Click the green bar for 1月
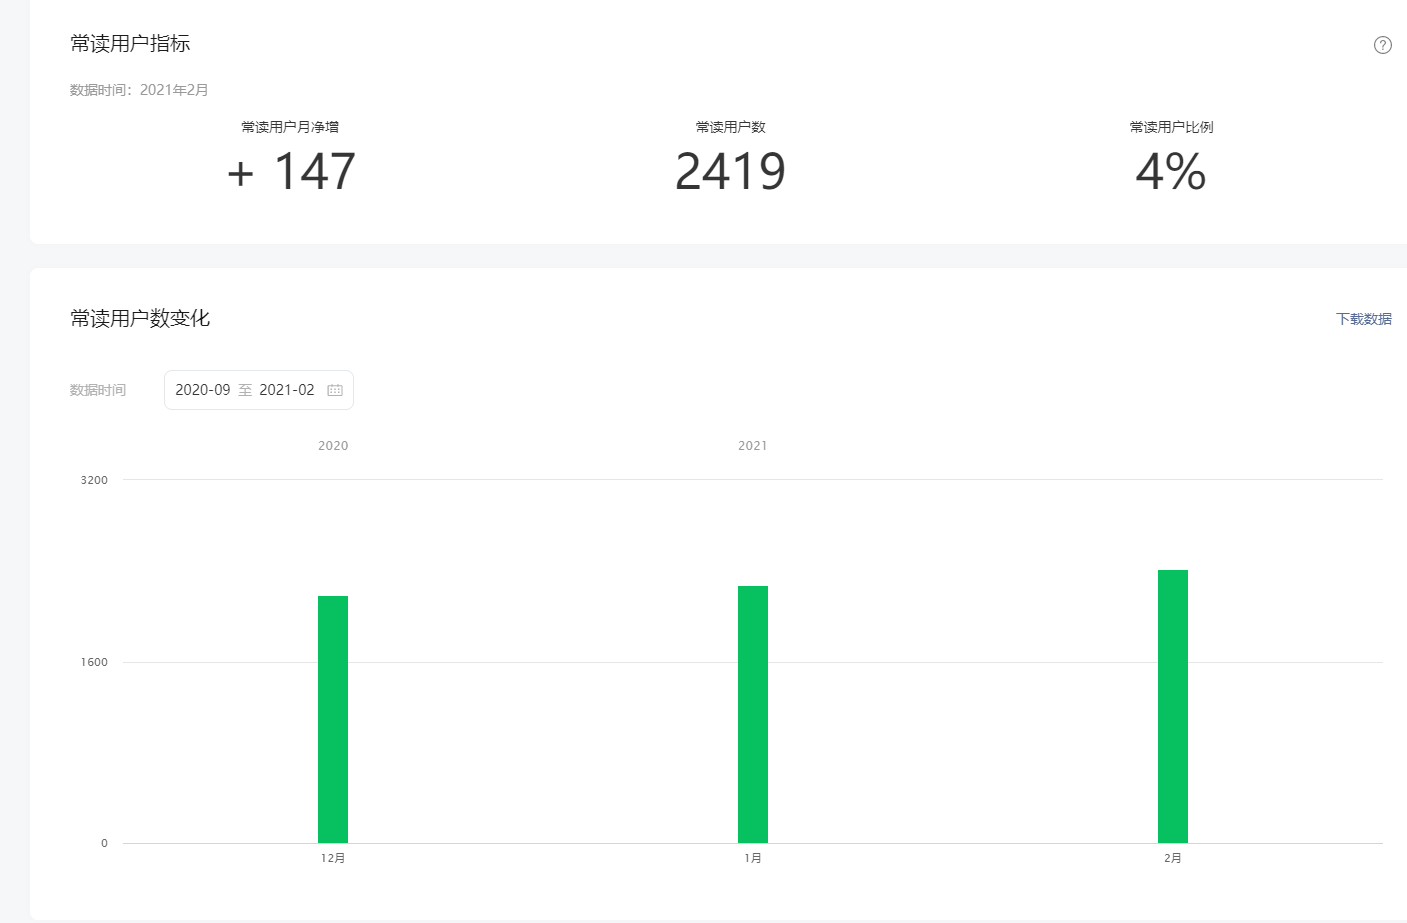This screenshot has width=1407, height=923. point(753,714)
